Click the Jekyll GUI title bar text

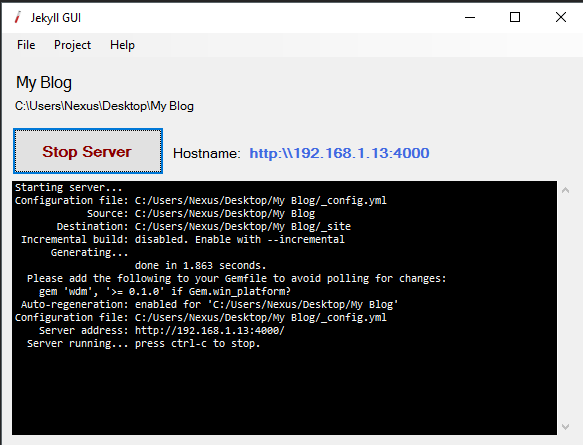point(56,18)
